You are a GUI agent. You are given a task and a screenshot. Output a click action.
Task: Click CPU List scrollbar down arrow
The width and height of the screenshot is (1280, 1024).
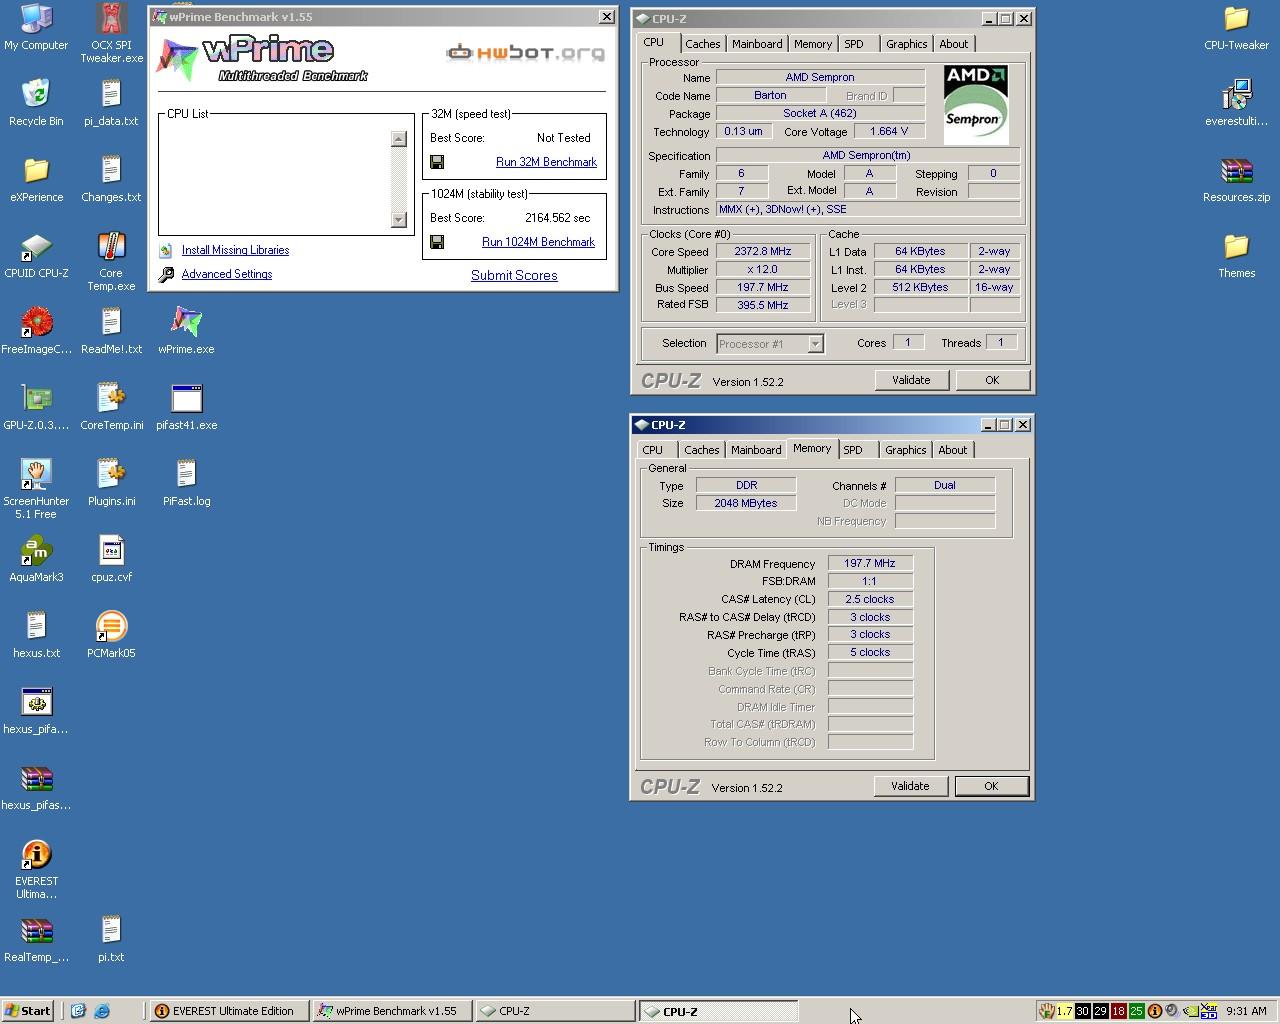pos(399,220)
